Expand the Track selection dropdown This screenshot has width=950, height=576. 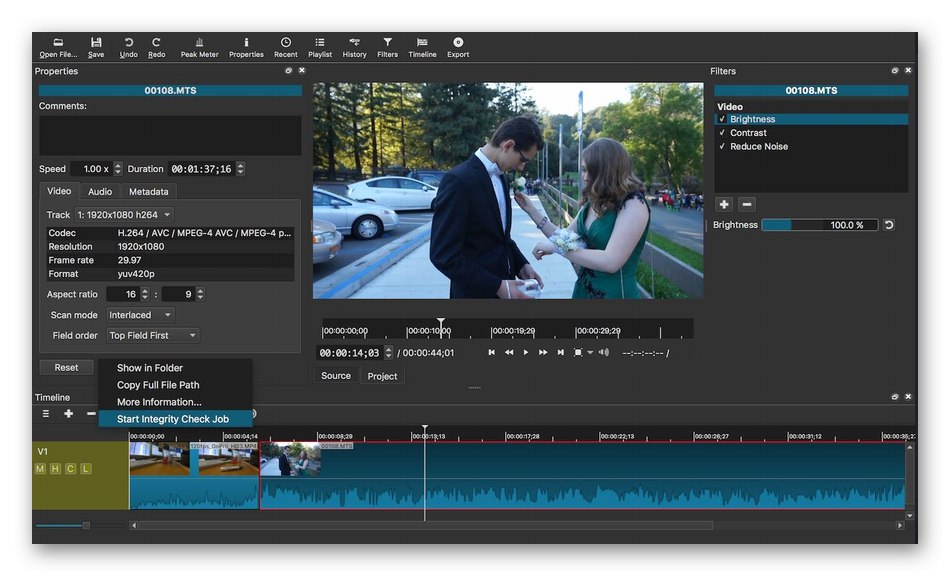pyautogui.click(x=124, y=215)
